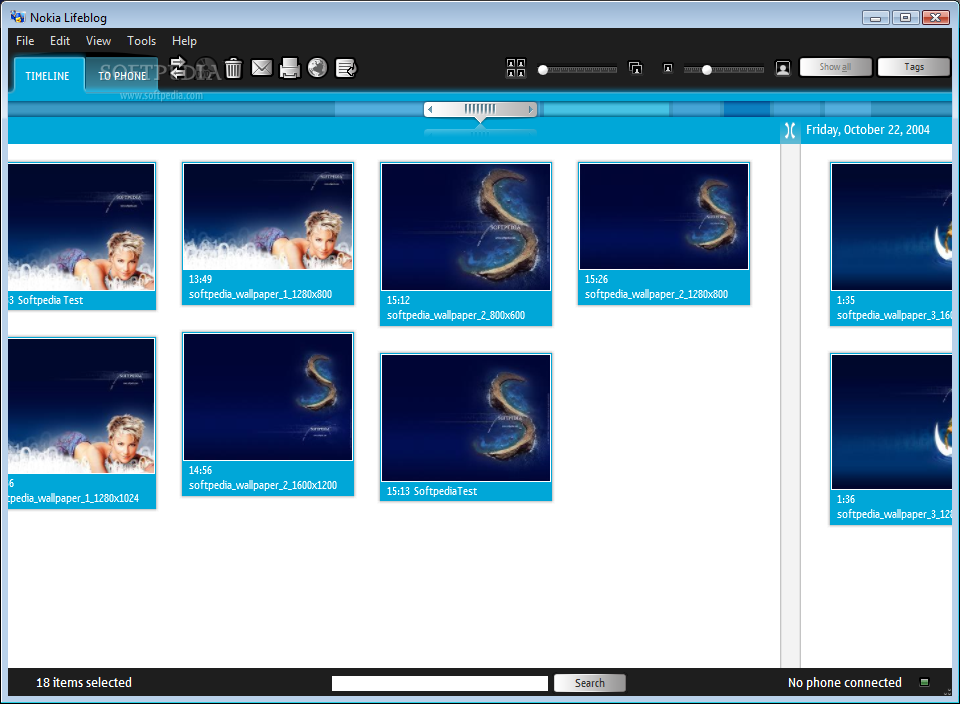Click the green phone status indicator

[x=924, y=682]
